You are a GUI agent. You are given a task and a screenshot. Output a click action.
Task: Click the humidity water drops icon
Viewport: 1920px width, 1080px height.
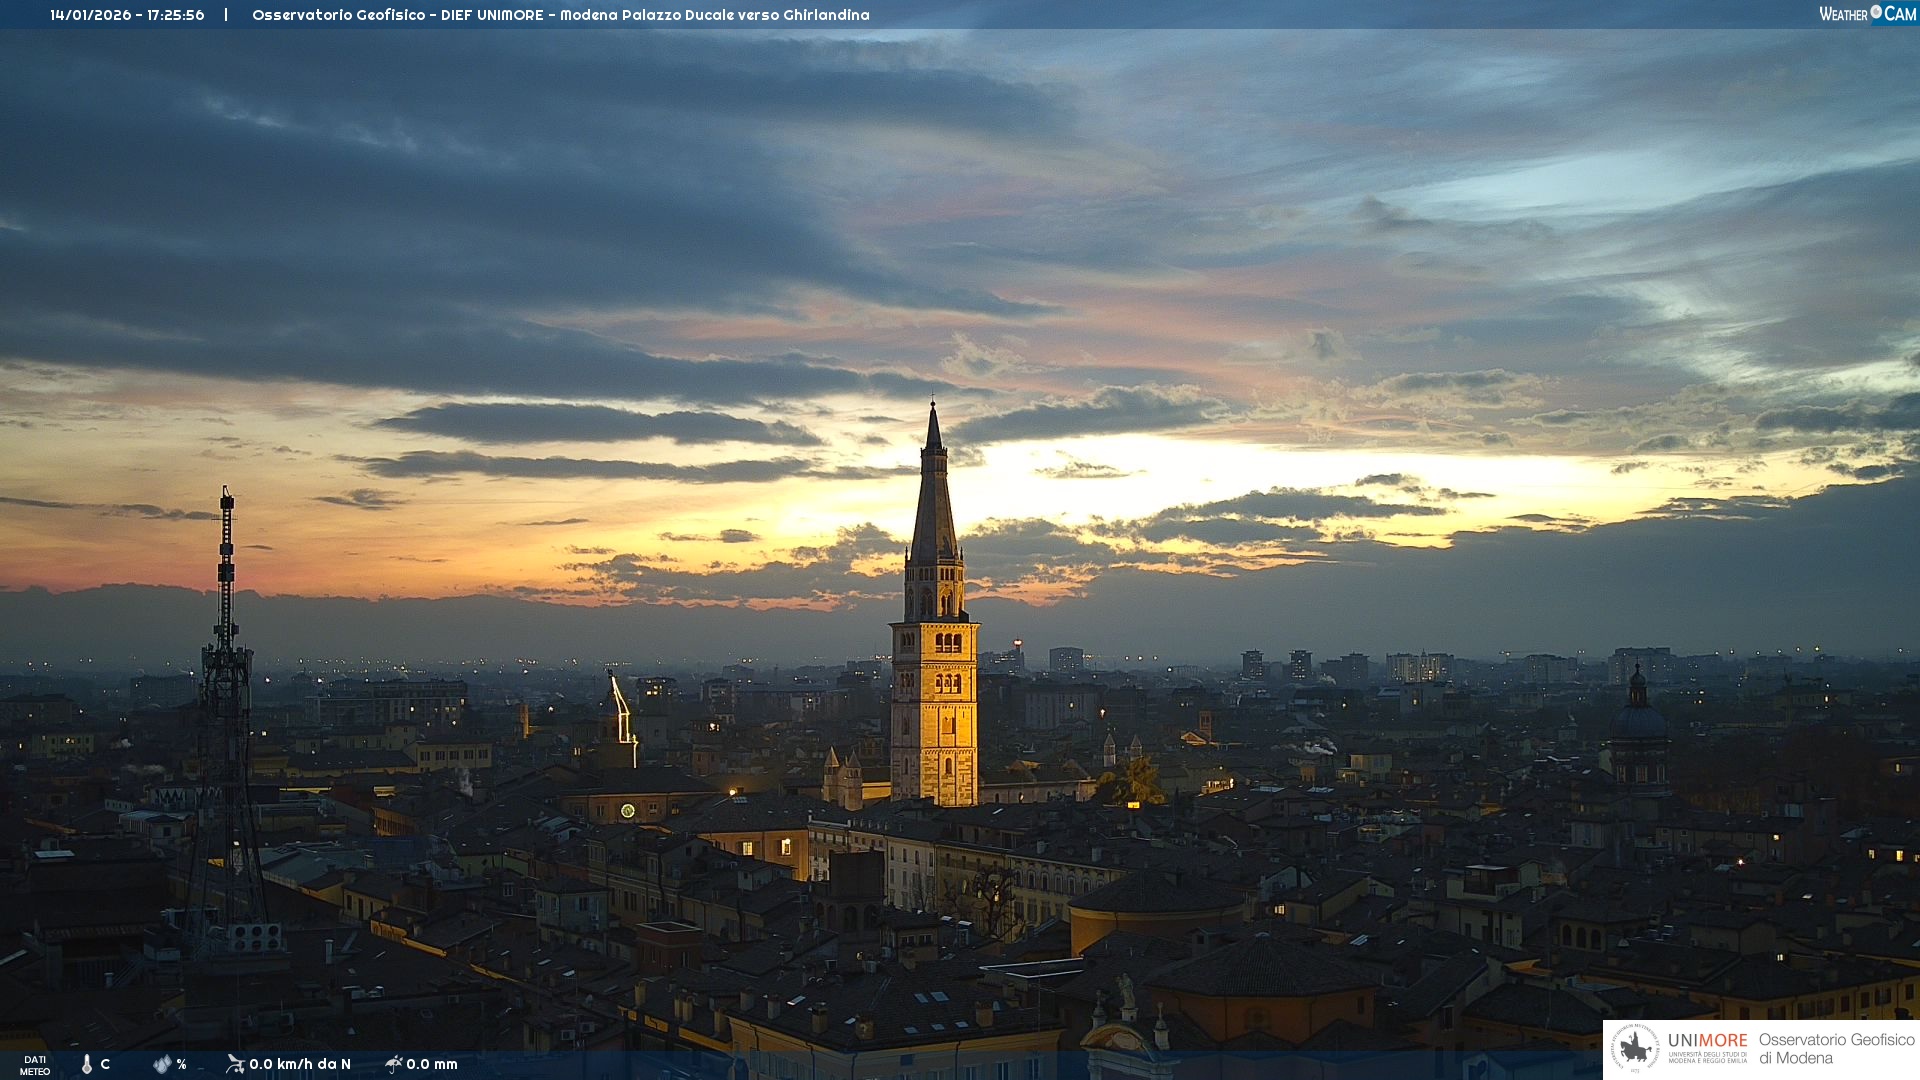pyautogui.click(x=162, y=1064)
